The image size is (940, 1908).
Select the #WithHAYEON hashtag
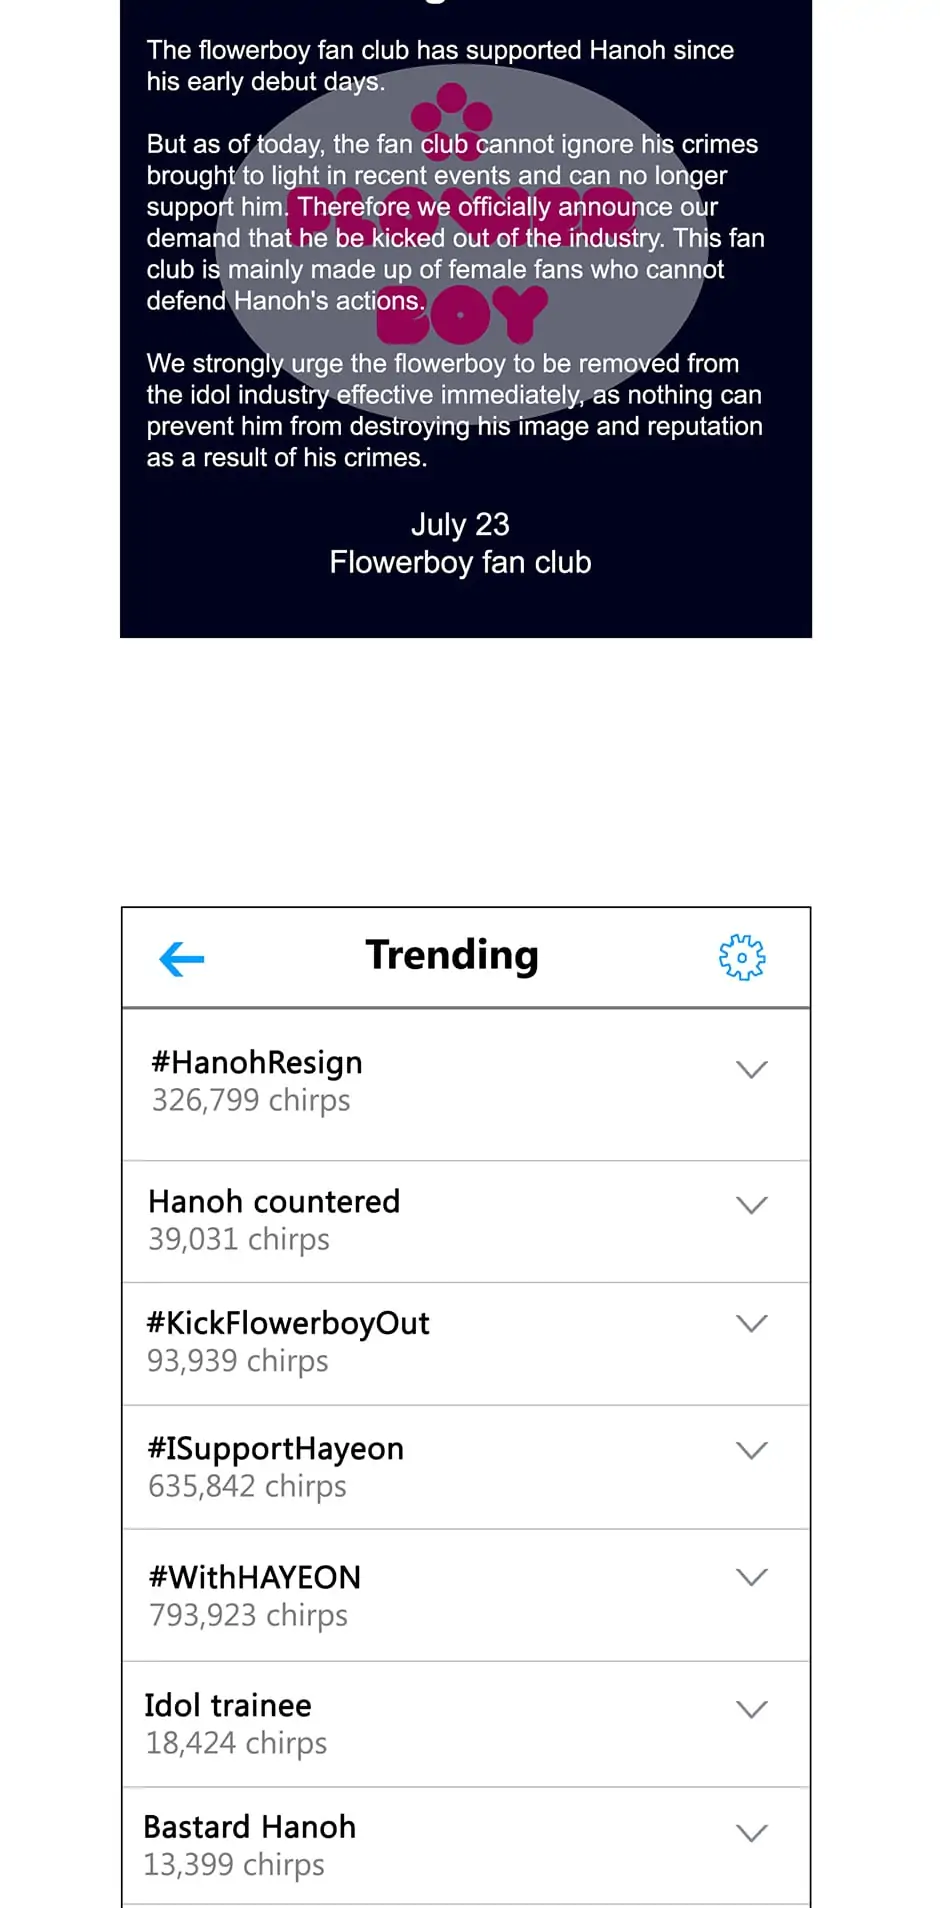click(x=255, y=1577)
